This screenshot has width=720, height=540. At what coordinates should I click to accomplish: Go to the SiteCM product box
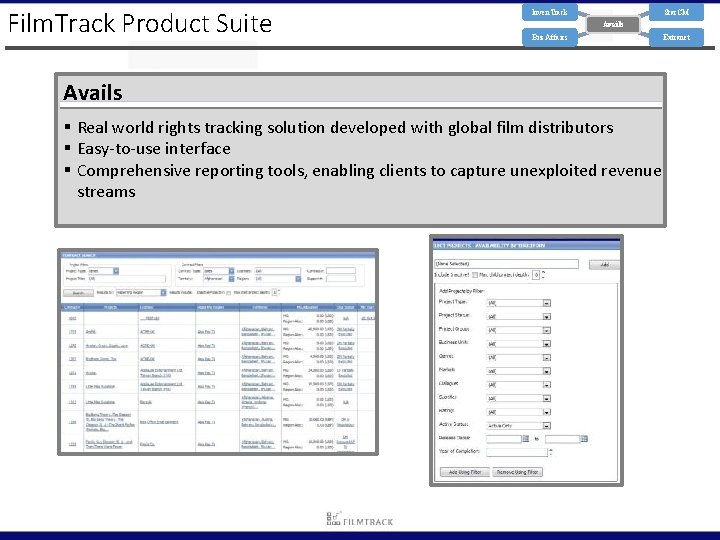[676, 12]
